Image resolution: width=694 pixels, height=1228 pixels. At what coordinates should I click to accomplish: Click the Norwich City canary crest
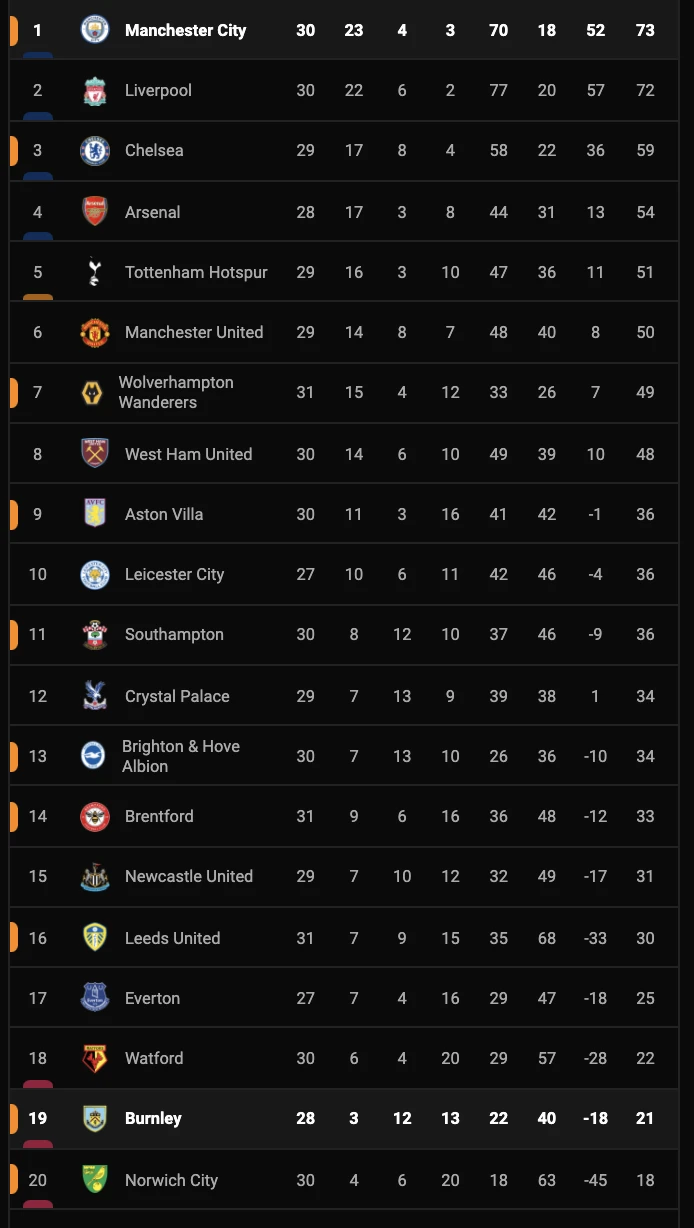point(95,1180)
